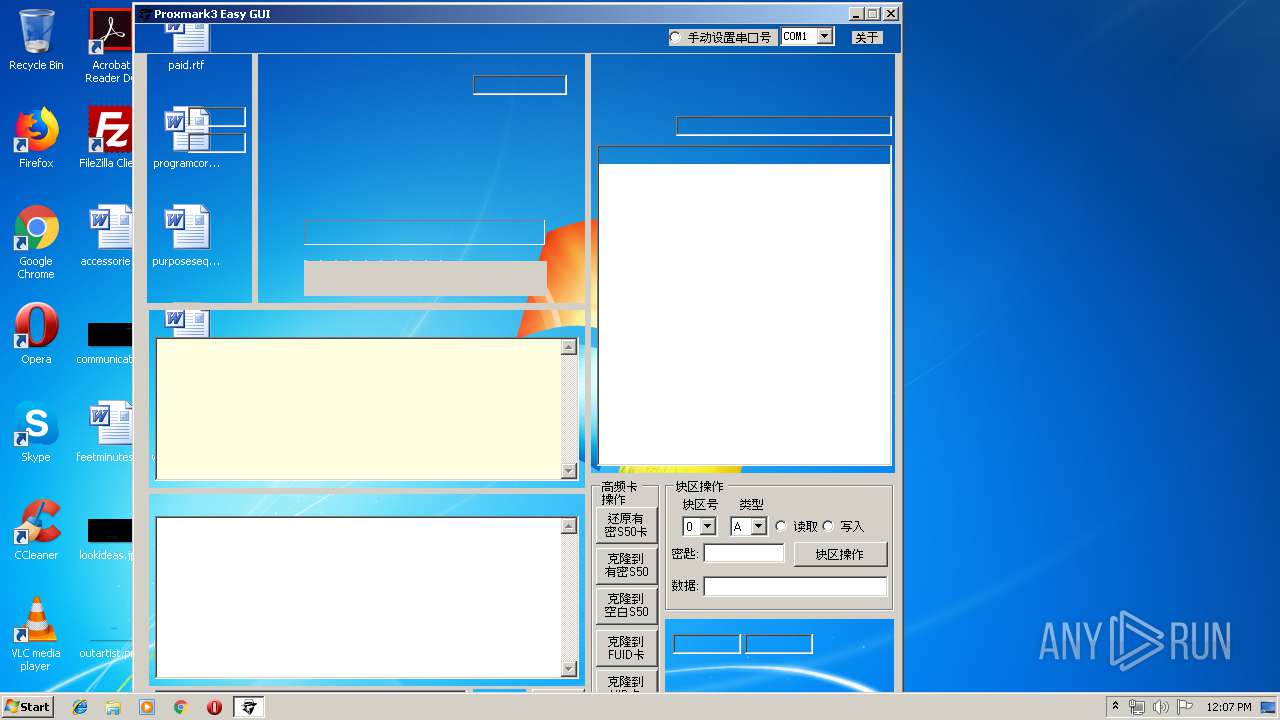Click the Proxmark3 title bar icon
This screenshot has width=1280, height=720.
click(145, 14)
